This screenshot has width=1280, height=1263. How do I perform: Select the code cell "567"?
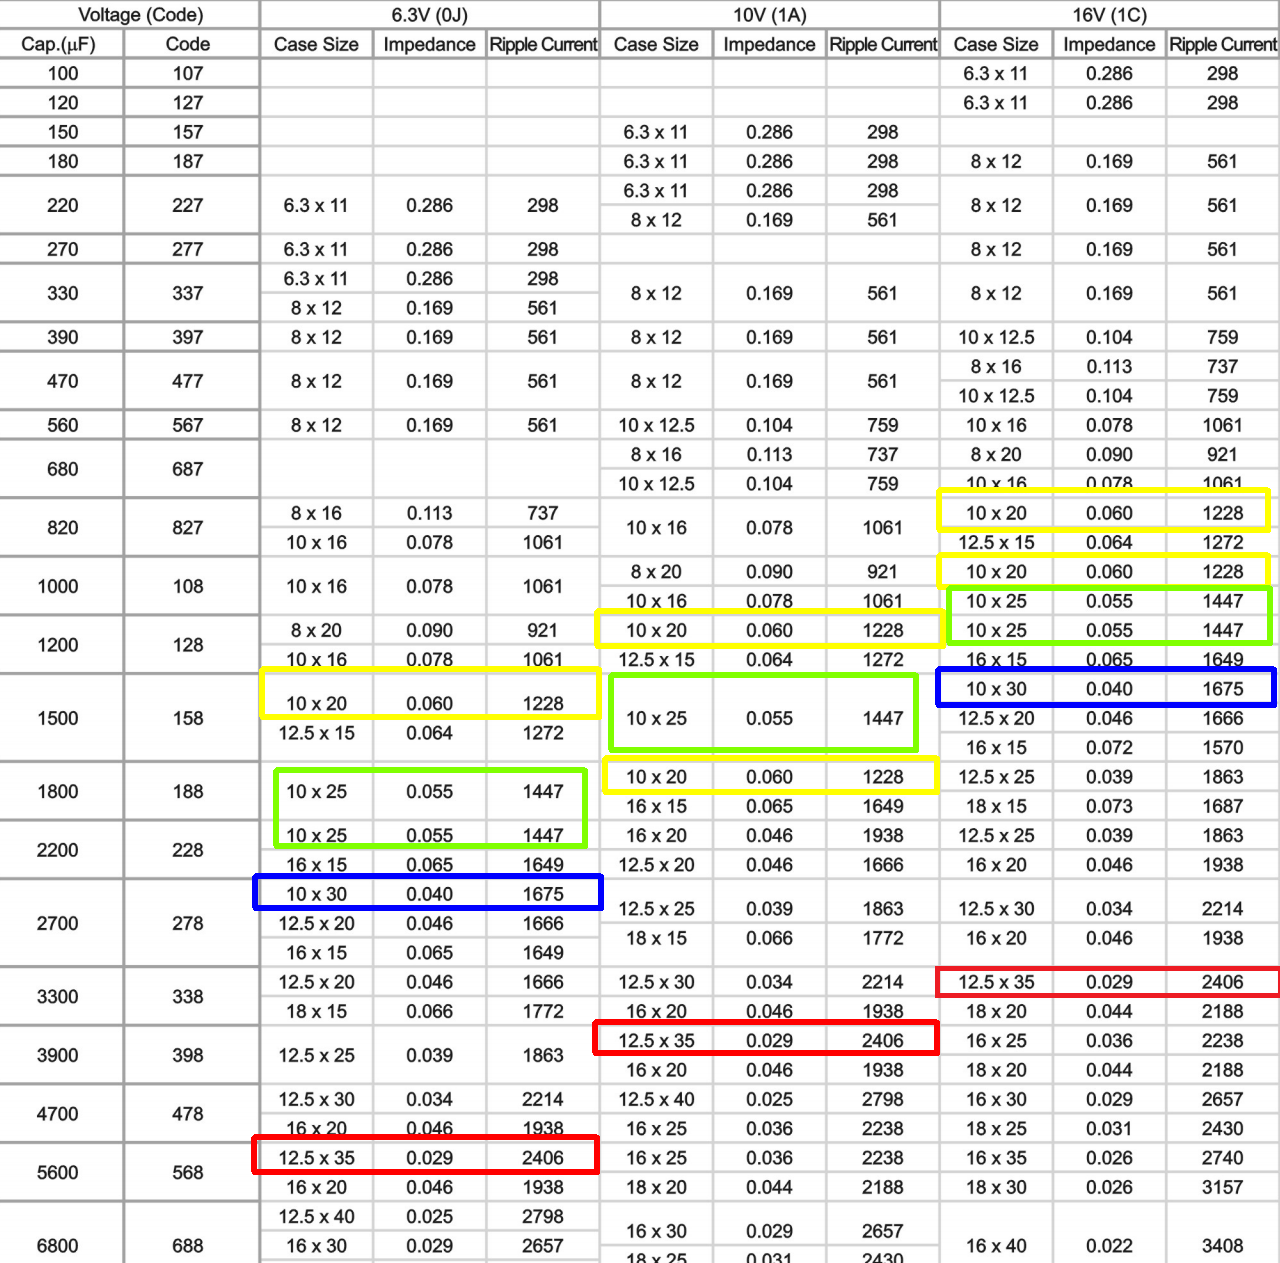(x=188, y=425)
